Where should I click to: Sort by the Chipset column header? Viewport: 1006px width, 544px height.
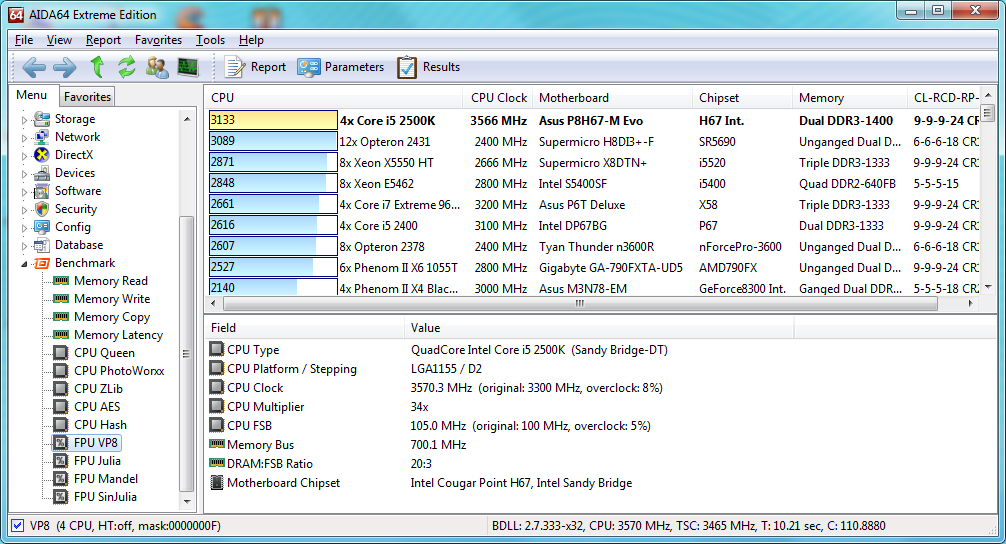[x=742, y=98]
